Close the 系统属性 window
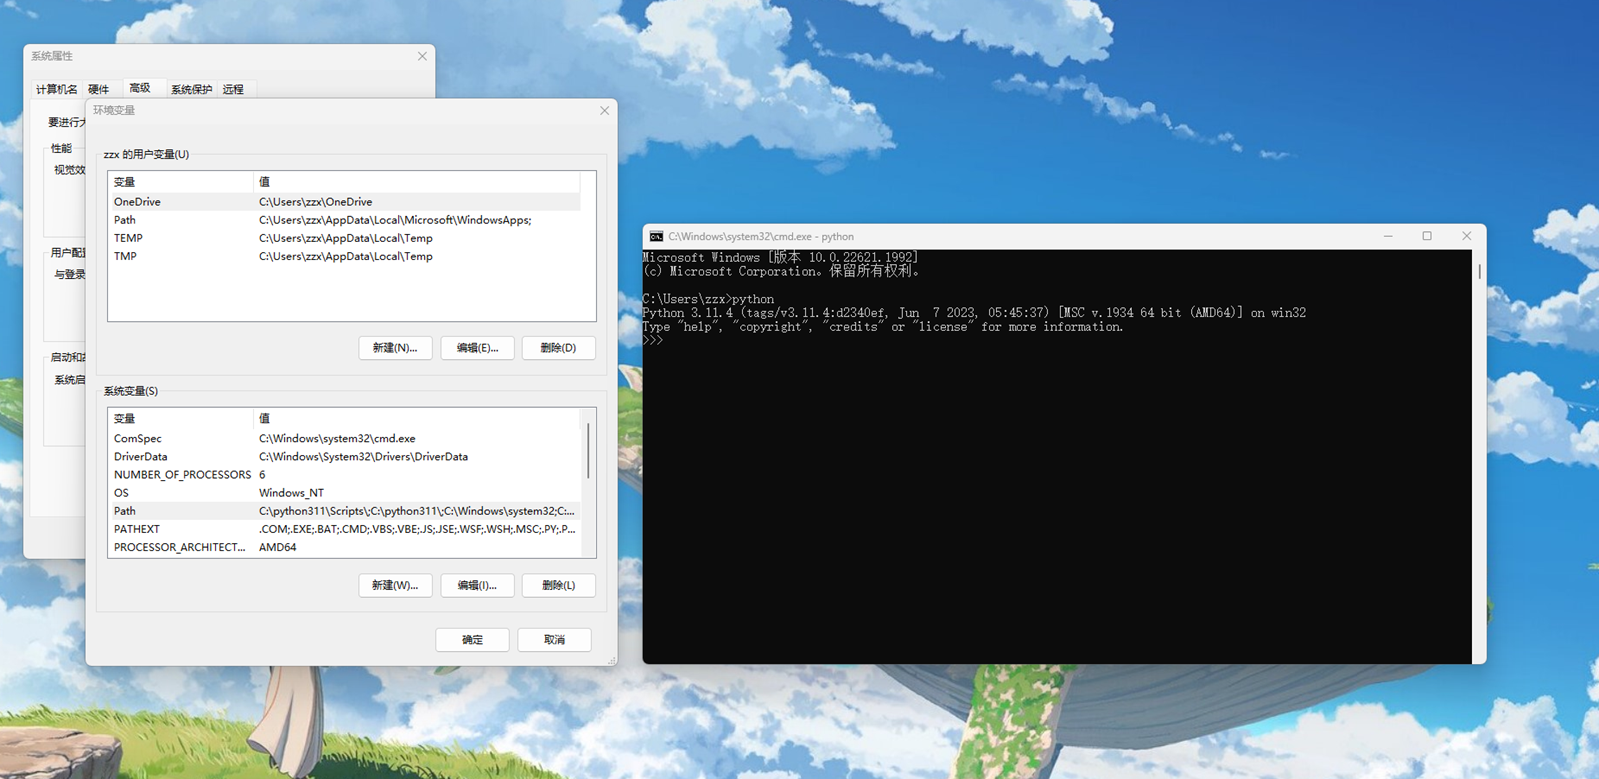This screenshot has width=1599, height=779. pyautogui.click(x=422, y=56)
